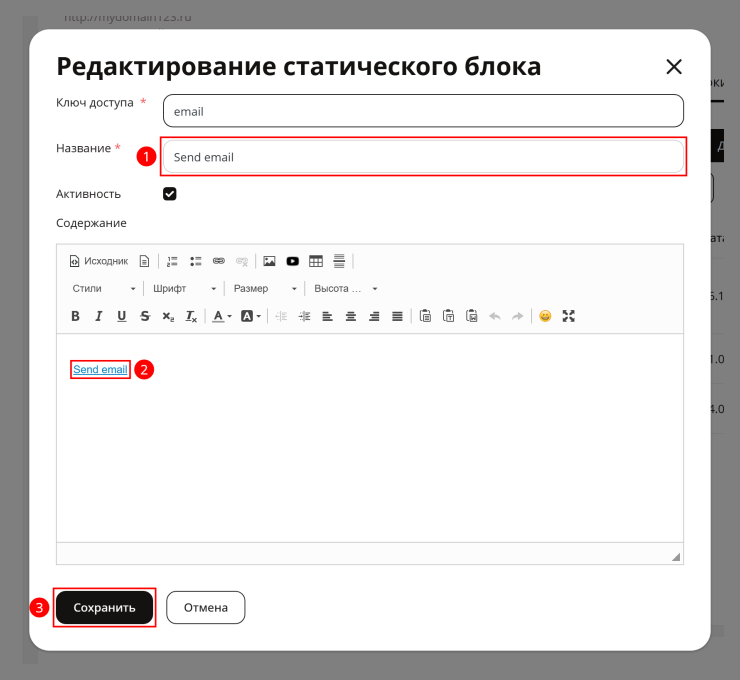The image size is (740, 680).
Task: Insert a horizontal line
Action: point(339,261)
